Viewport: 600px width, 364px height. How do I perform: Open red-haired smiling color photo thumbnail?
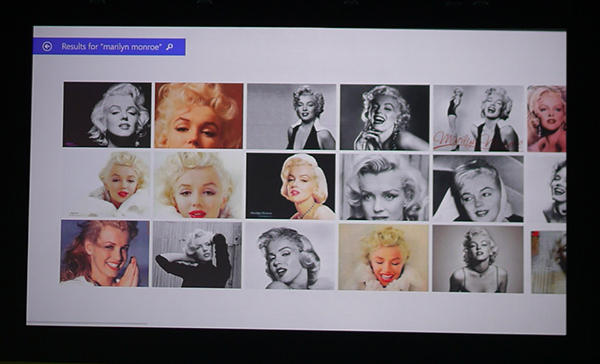coord(105,253)
